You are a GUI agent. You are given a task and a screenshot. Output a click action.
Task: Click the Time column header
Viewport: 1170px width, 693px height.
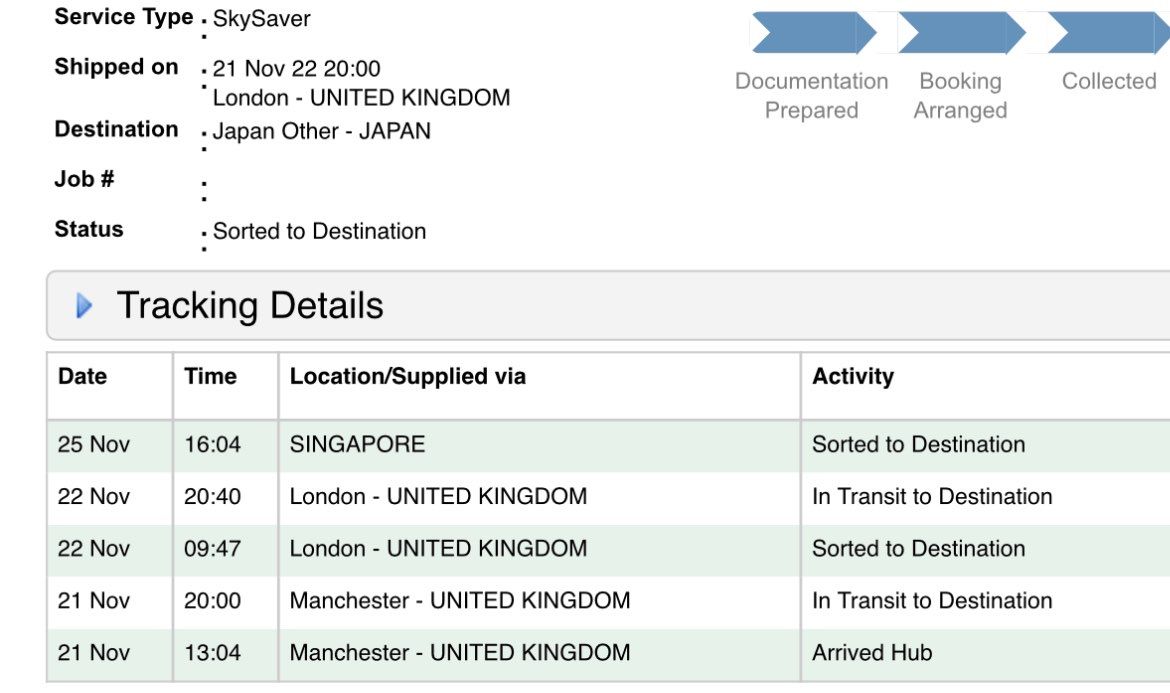point(210,376)
